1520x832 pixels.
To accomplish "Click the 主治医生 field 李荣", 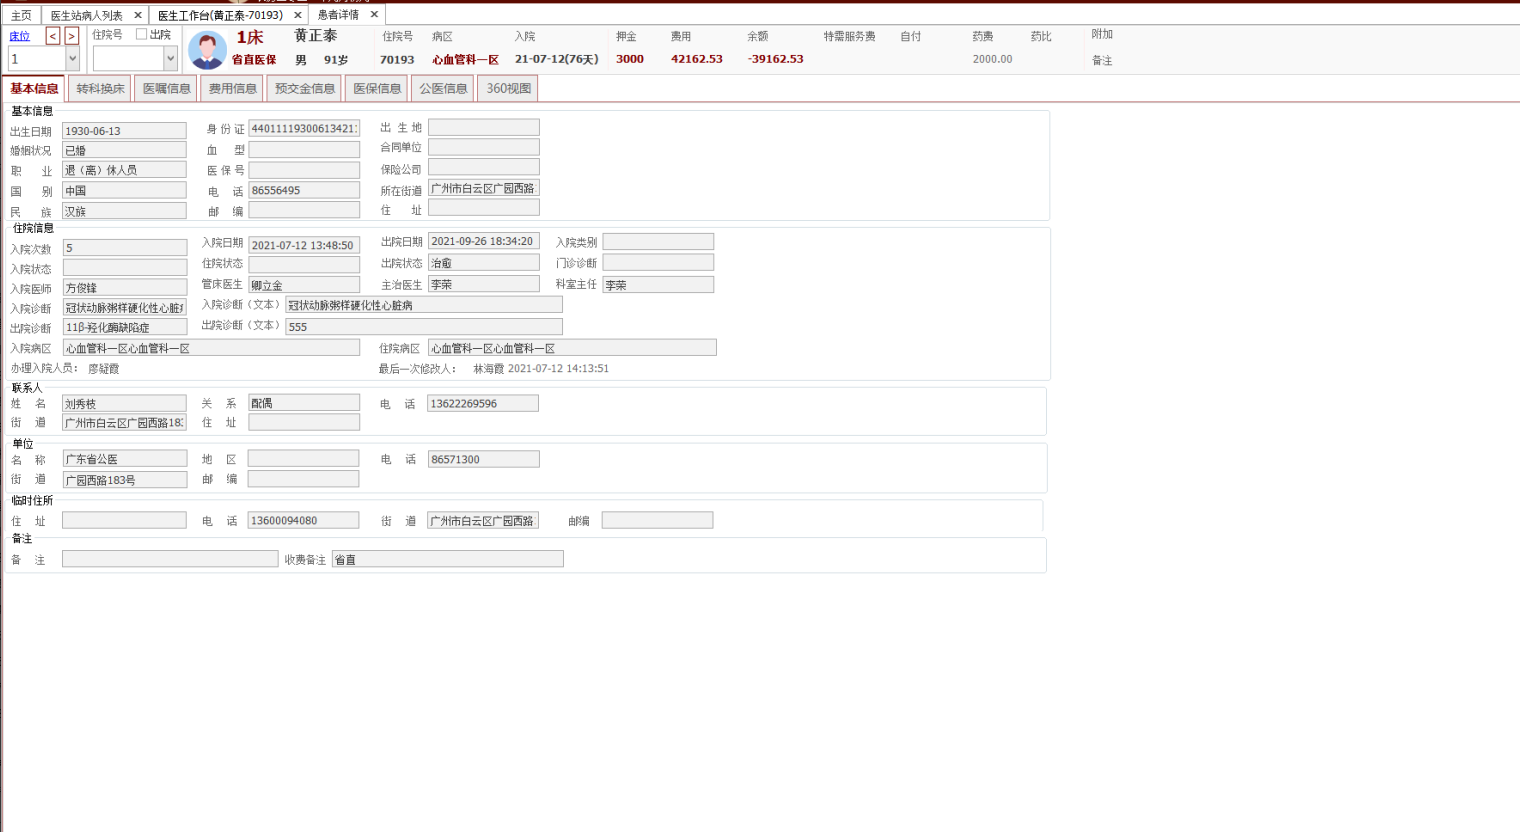I will coord(484,284).
